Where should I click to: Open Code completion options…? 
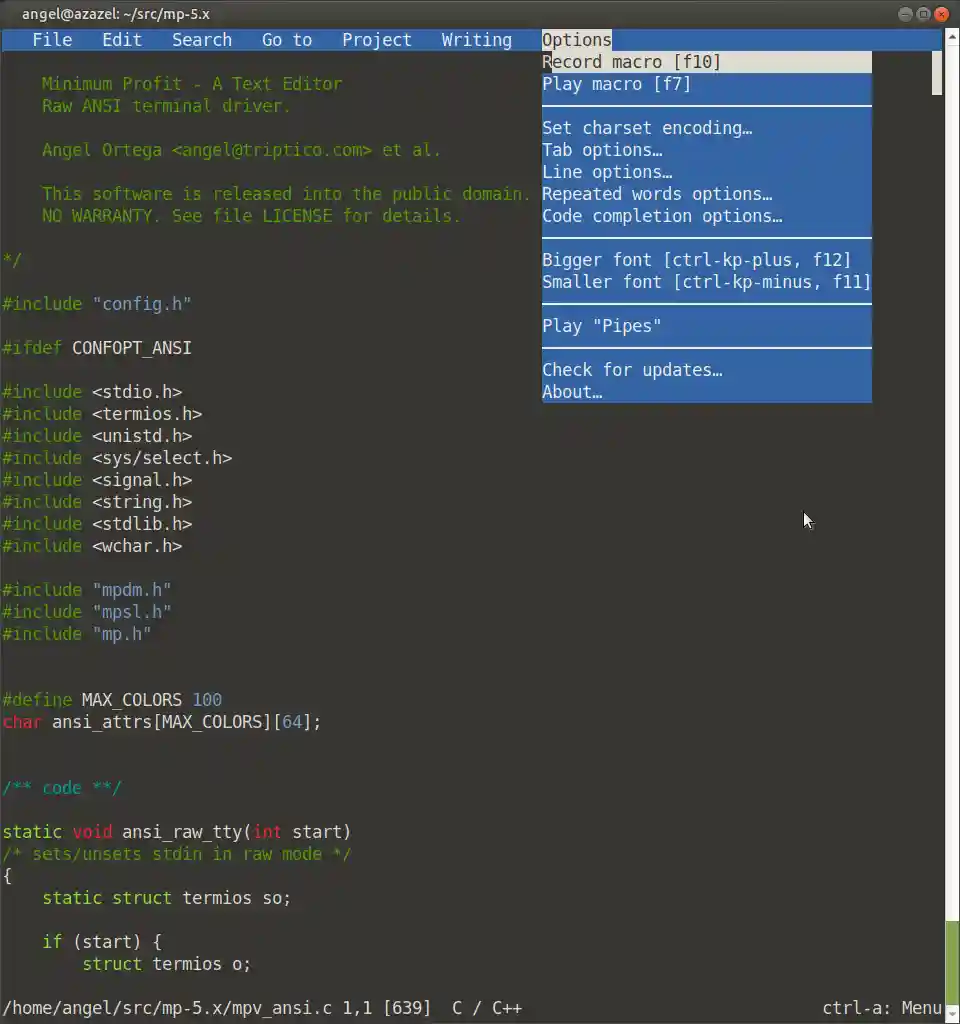click(x=707, y=216)
